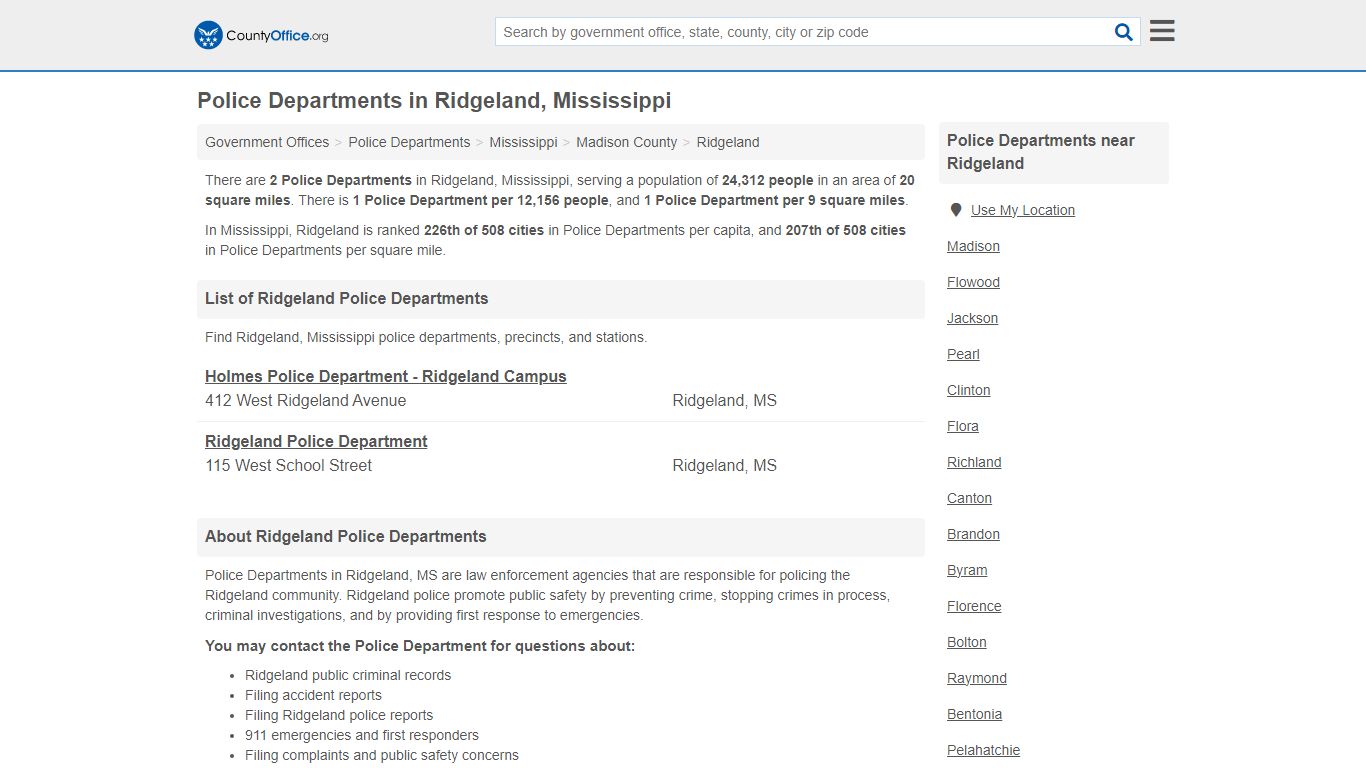The height and width of the screenshot is (768, 1366).
Task: Click 'Filing Ridgeland police reports' bullet
Action: (x=339, y=715)
